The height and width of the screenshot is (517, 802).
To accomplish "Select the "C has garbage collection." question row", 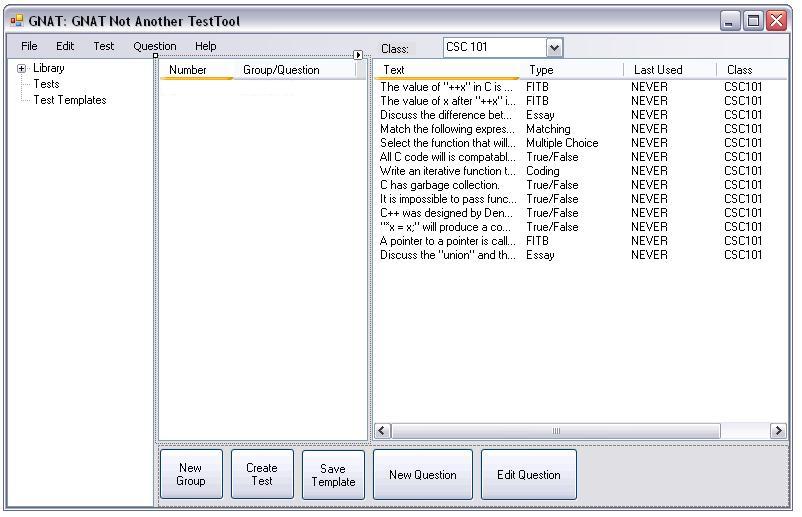I will [440, 185].
